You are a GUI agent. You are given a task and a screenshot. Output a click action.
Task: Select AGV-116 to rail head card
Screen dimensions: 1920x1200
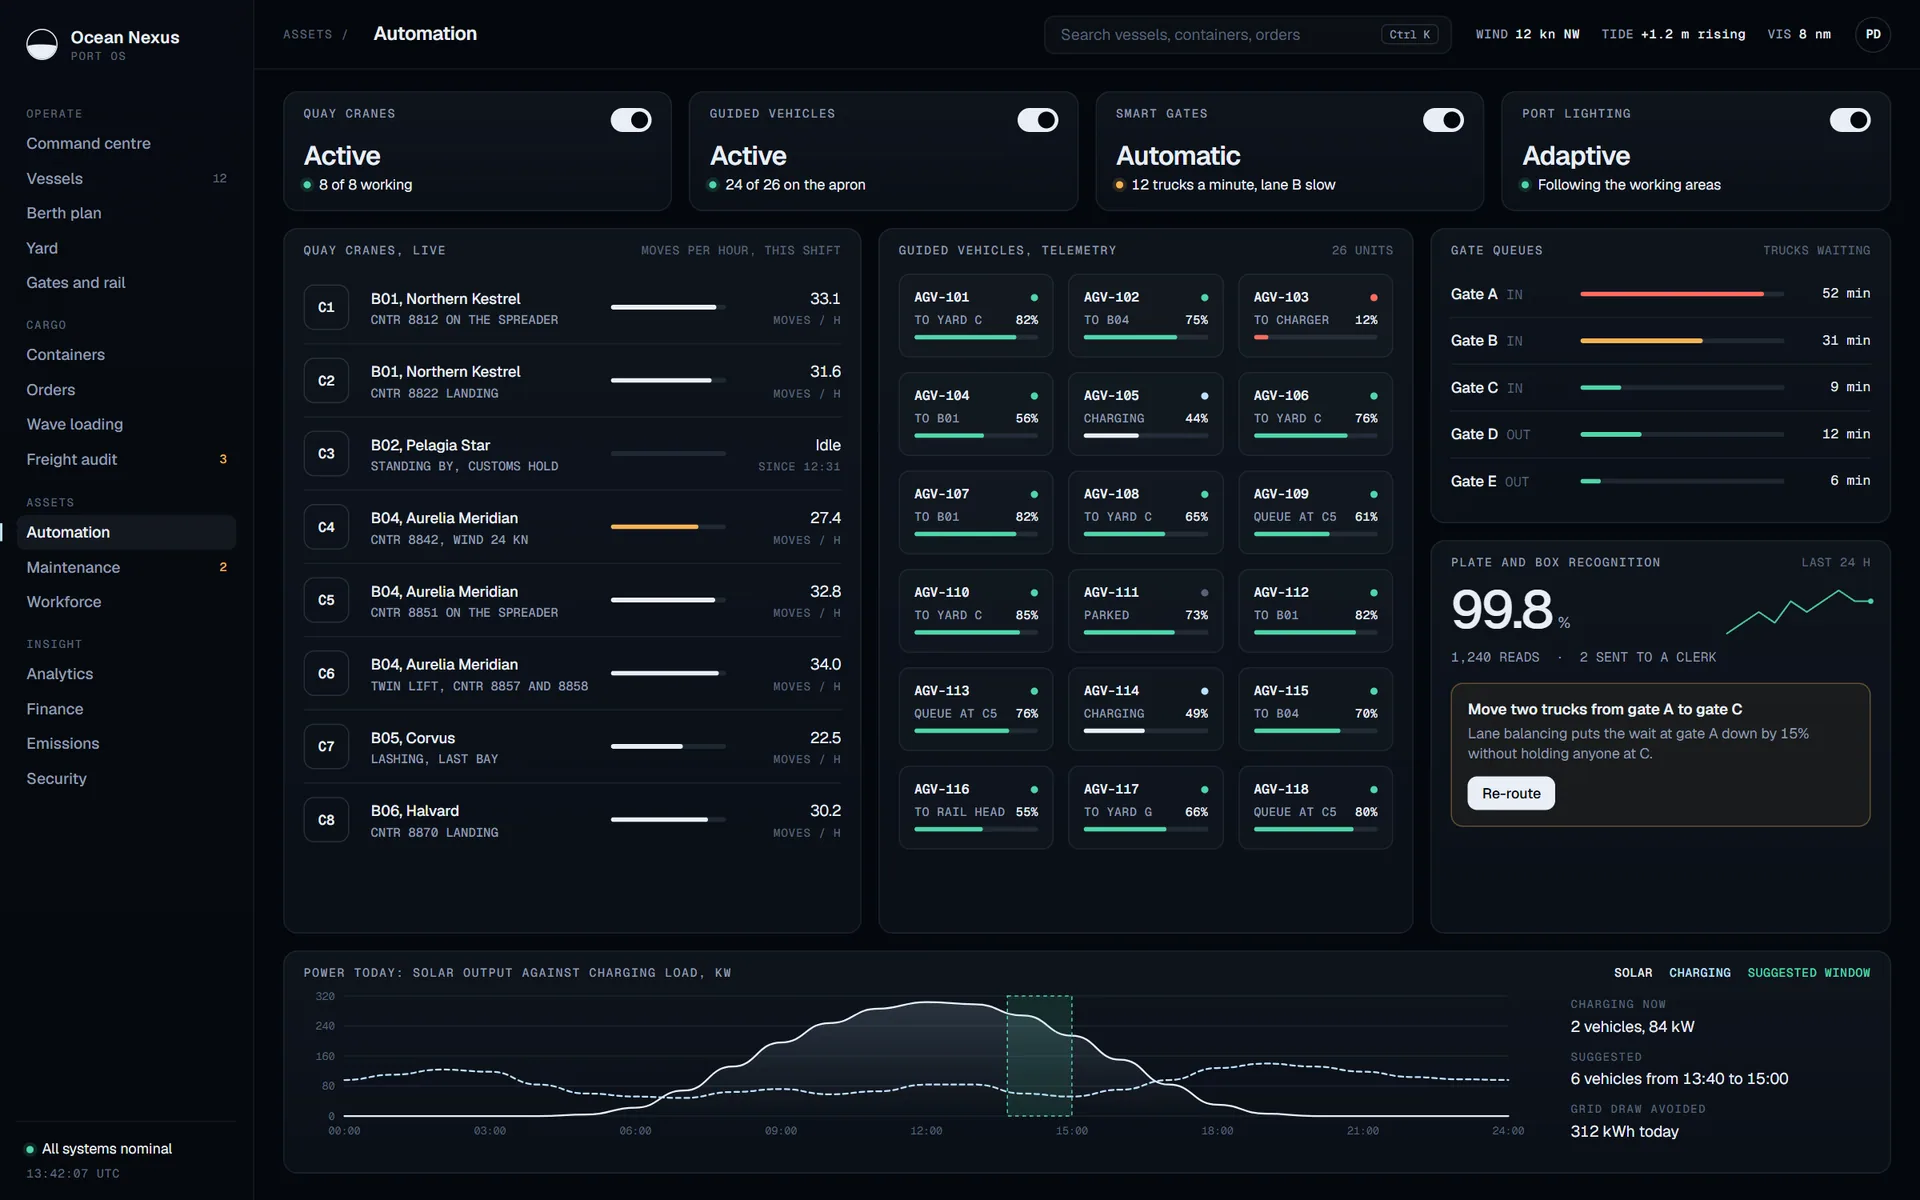[975, 808]
